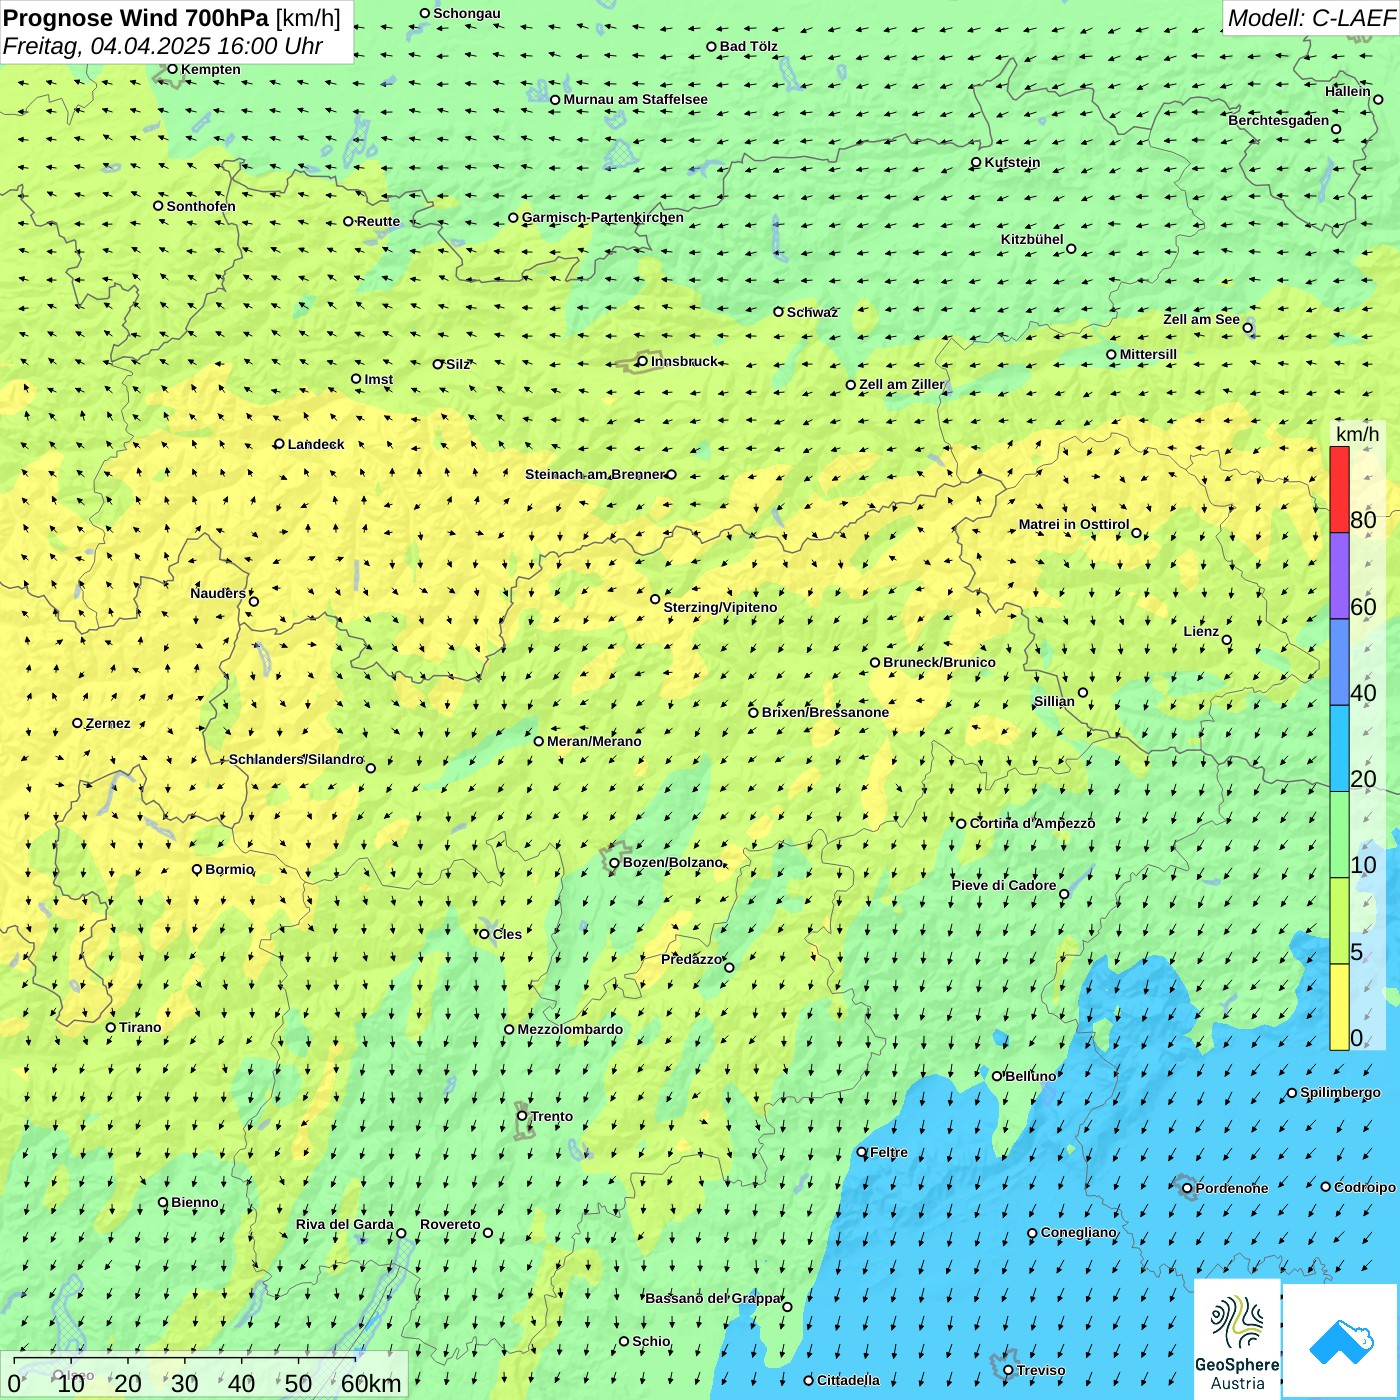Click the 'Modell: C-LAEF' label
Viewport: 1400px width, 1400px height.
coord(1311,18)
